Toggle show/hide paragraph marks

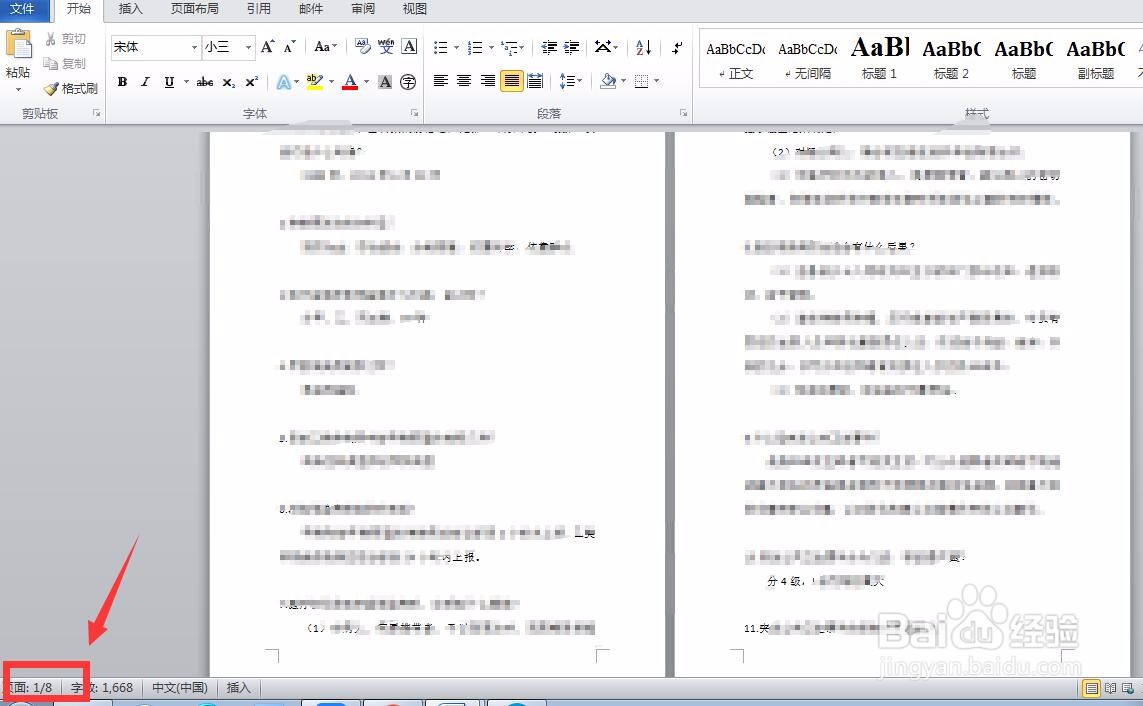click(x=676, y=47)
